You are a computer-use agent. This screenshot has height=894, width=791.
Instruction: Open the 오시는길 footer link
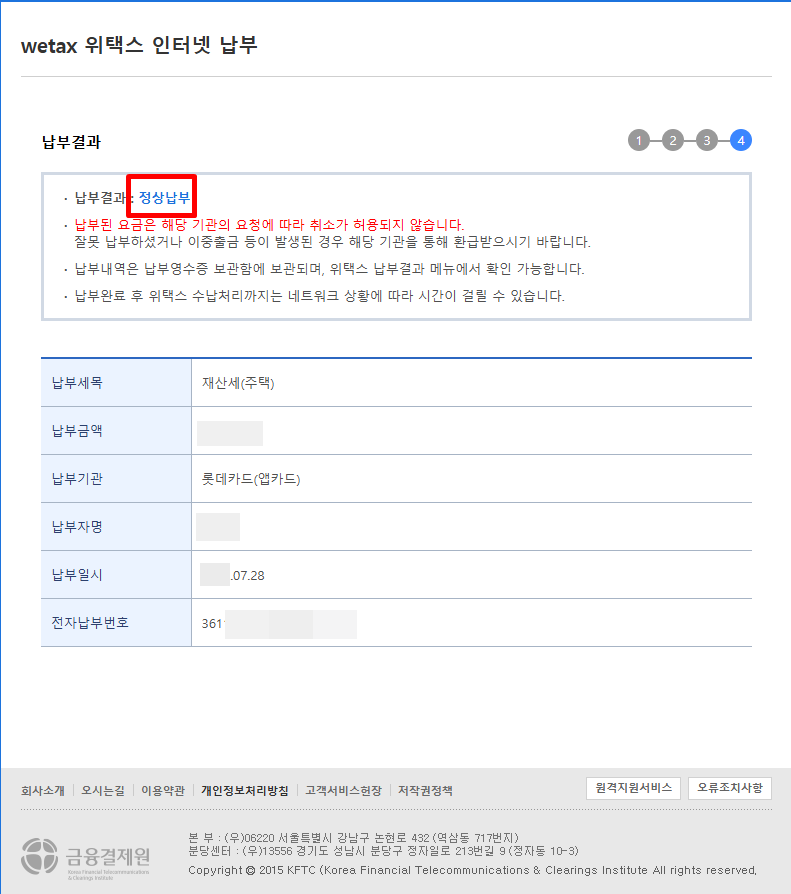pos(103,791)
